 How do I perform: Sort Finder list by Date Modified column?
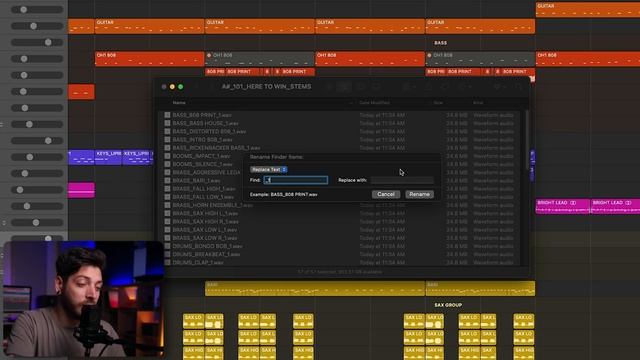pos(374,103)
